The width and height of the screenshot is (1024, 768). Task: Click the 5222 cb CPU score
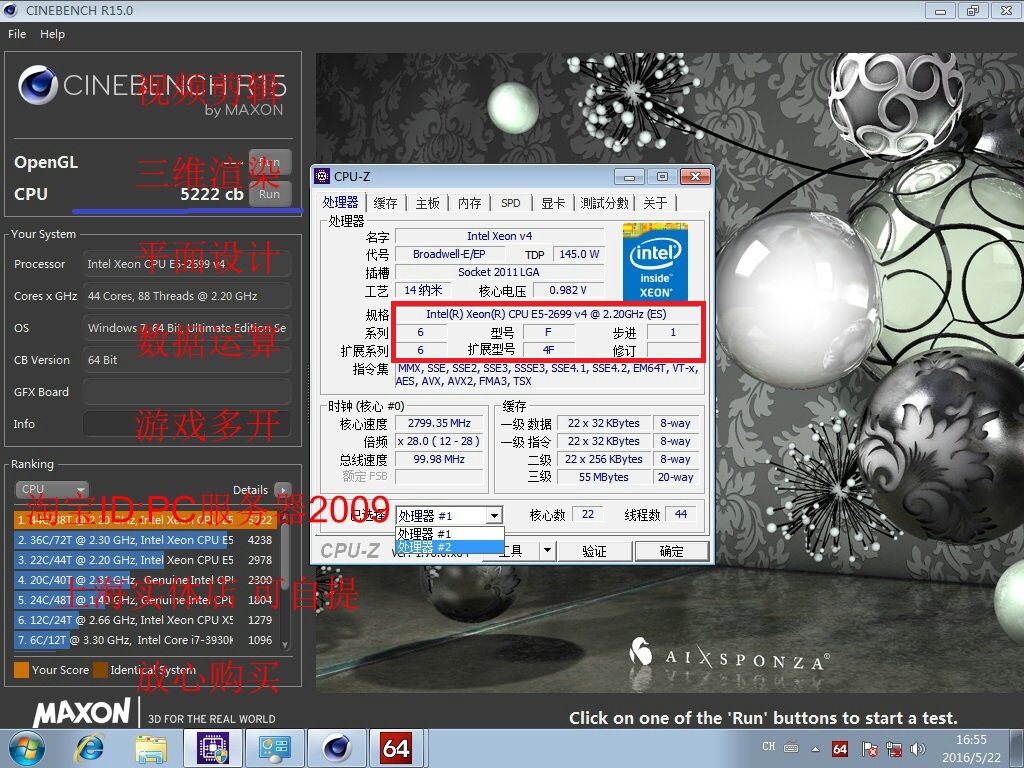(x=212, y=194)
